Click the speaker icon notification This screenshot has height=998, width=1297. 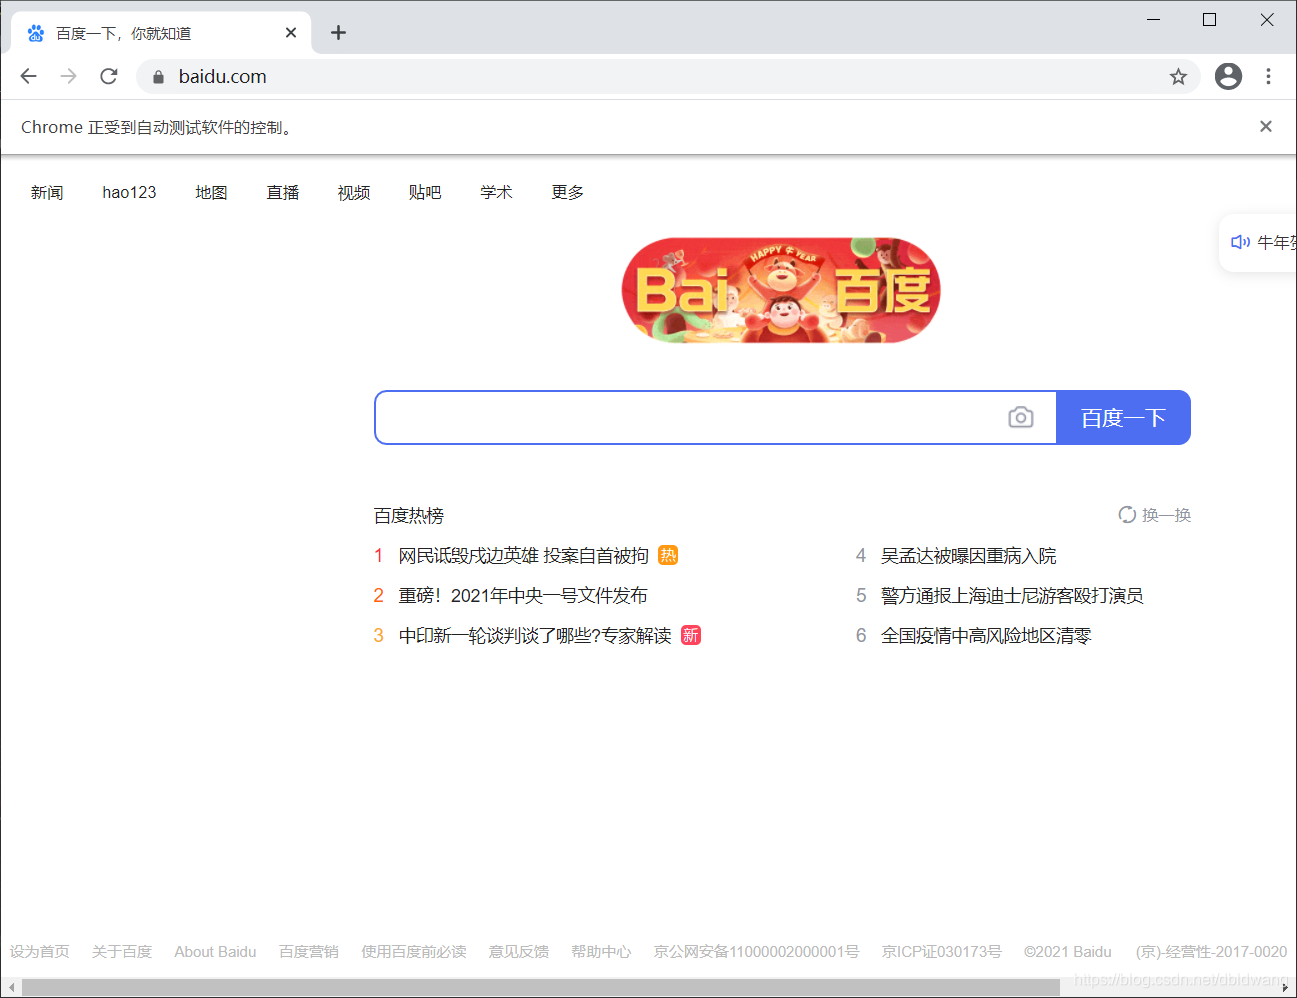pyautogui.click(x=1240, y=242)
